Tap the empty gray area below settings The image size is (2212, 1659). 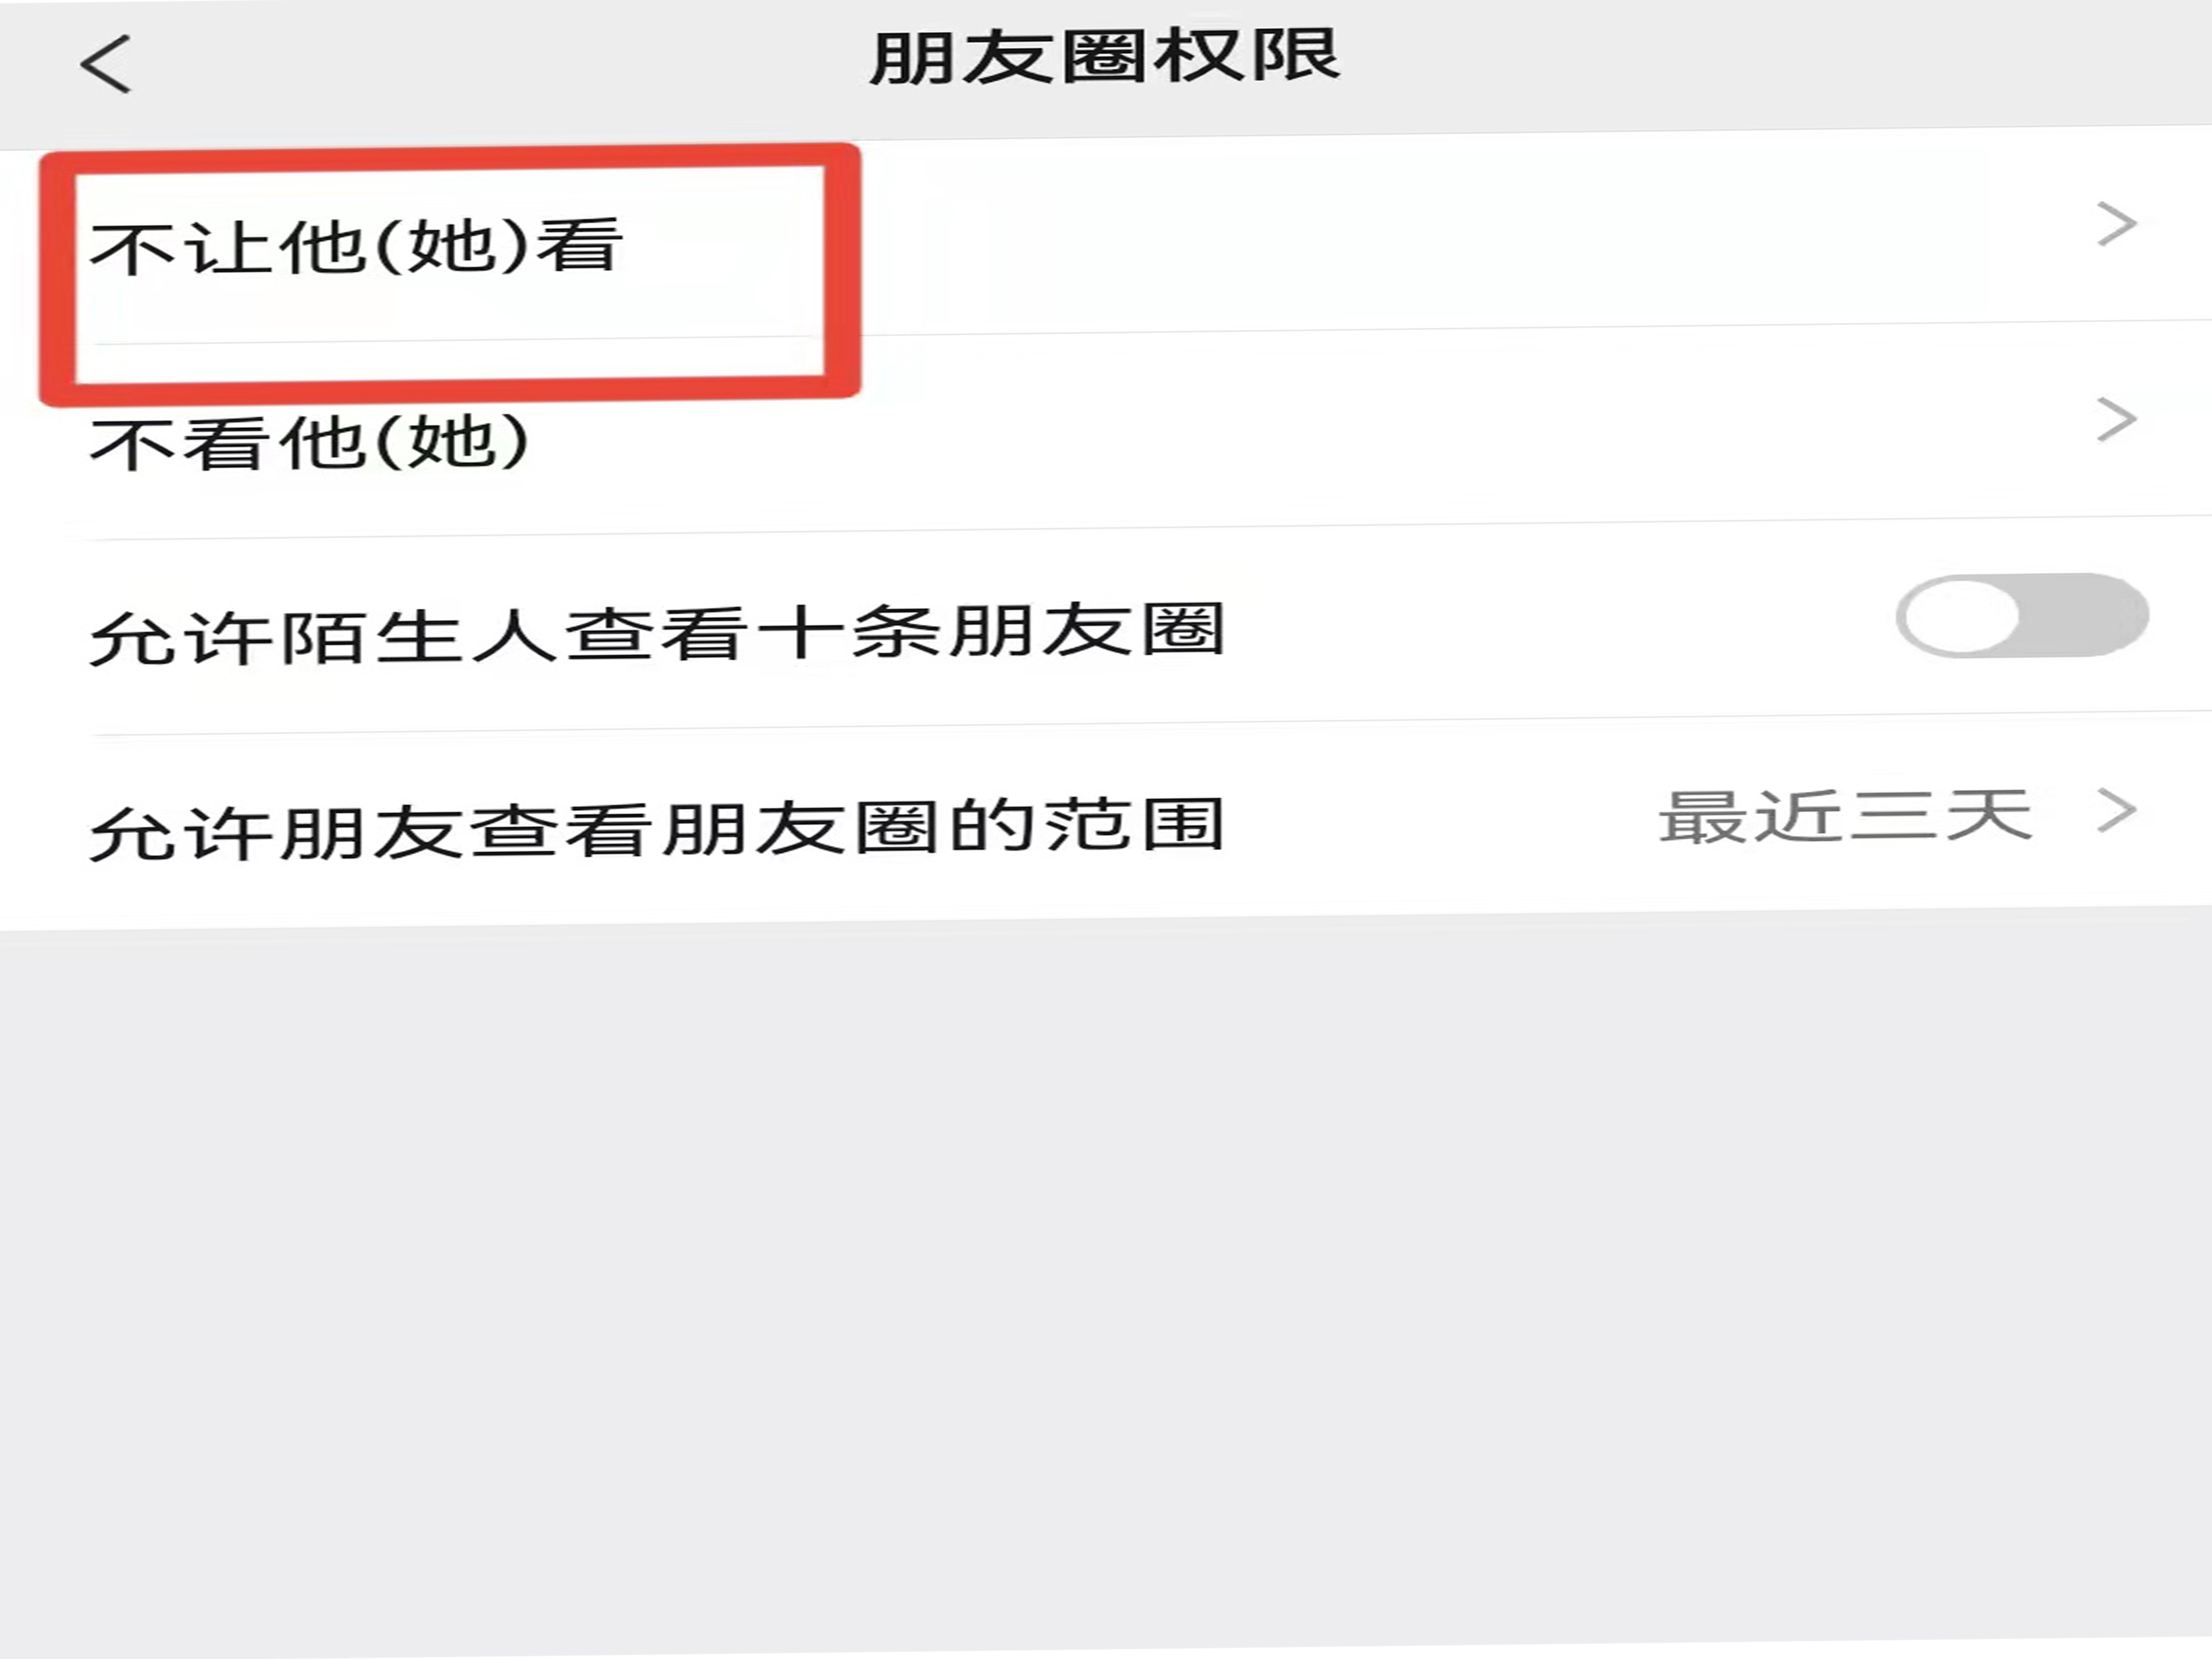click(x=1106, y=1290)
